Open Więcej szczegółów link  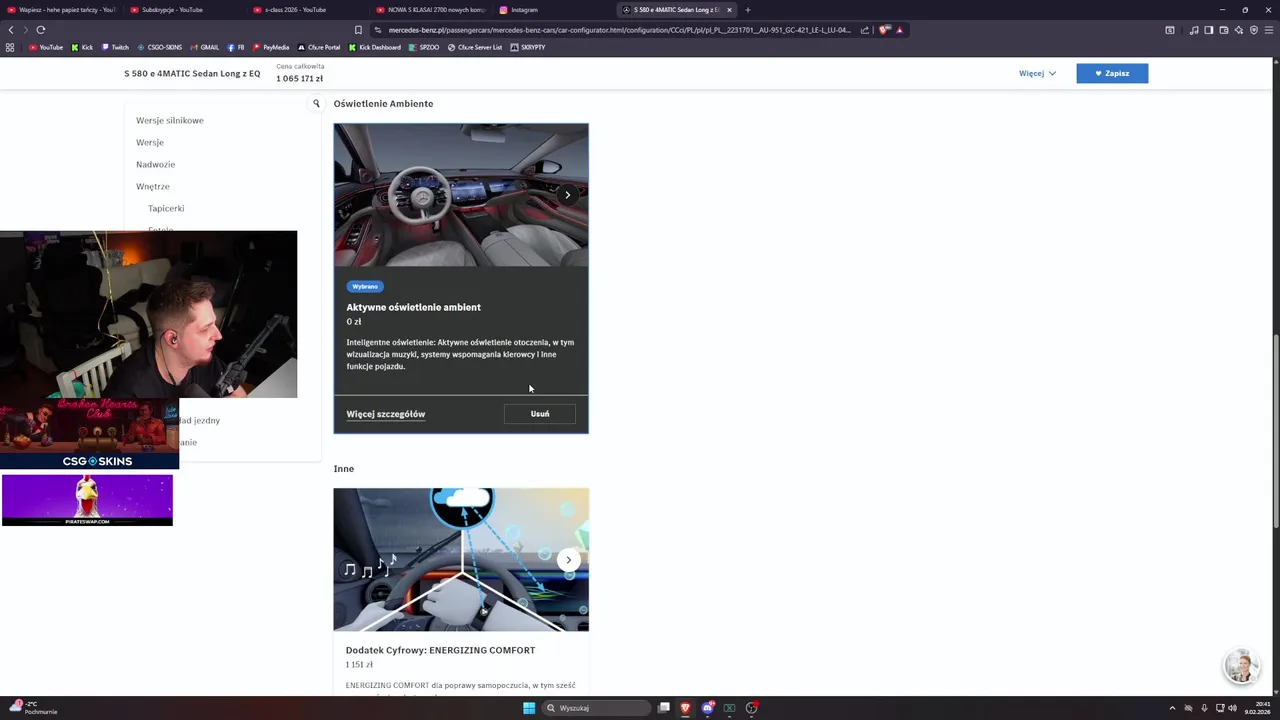386,414
